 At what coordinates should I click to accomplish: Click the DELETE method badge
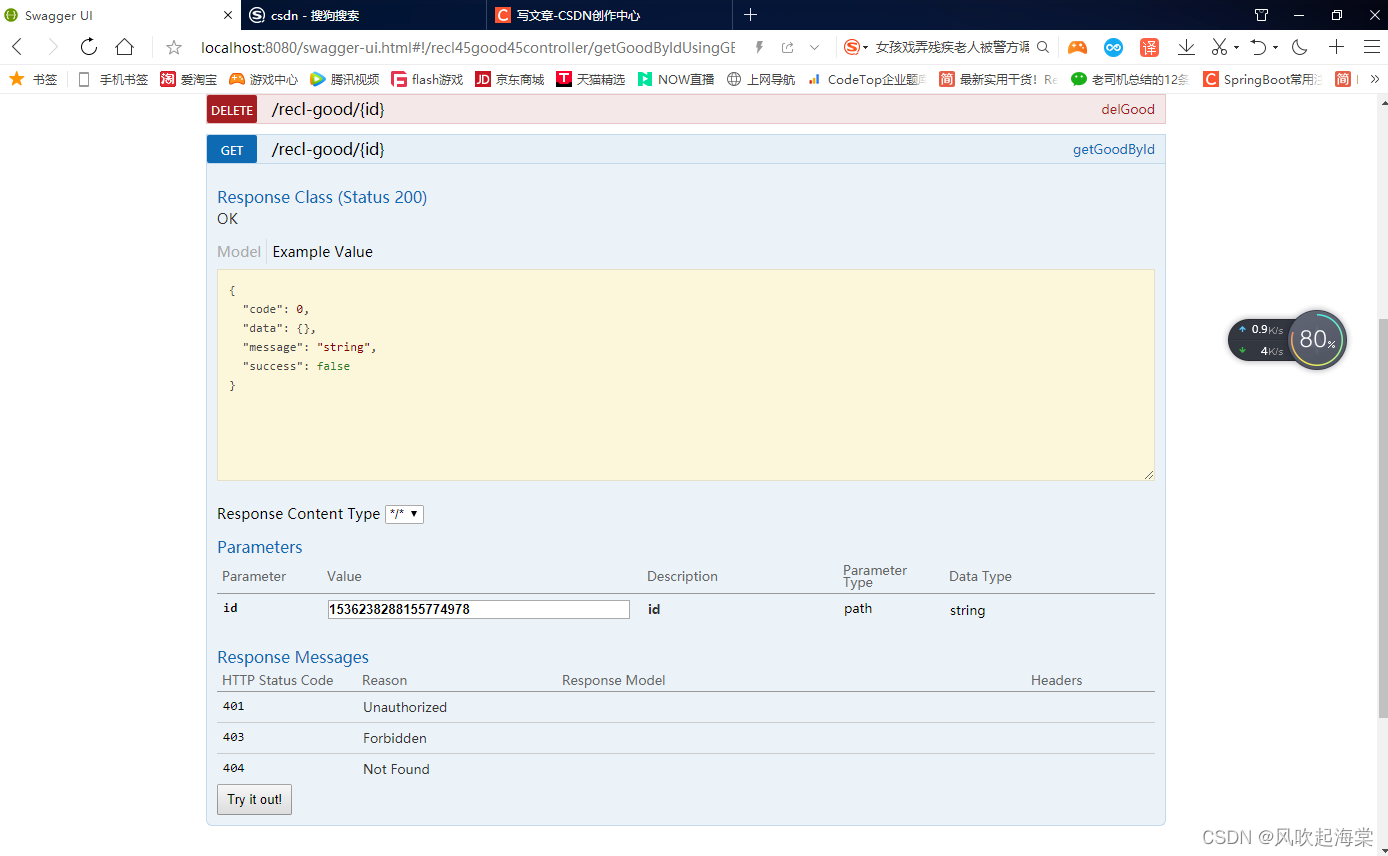point(232,109)
